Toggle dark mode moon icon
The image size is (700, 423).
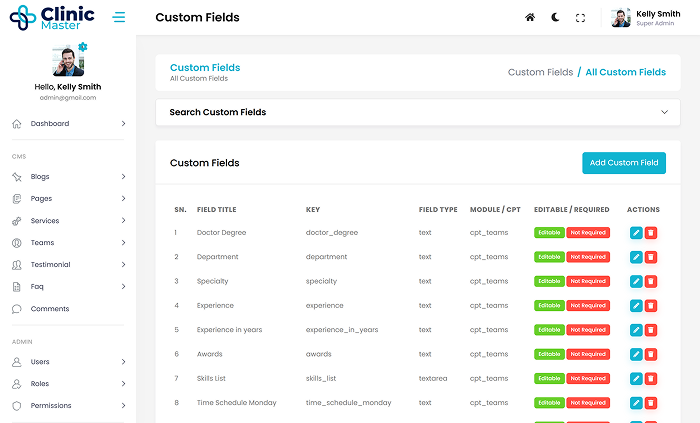click(x=555, y=18)
